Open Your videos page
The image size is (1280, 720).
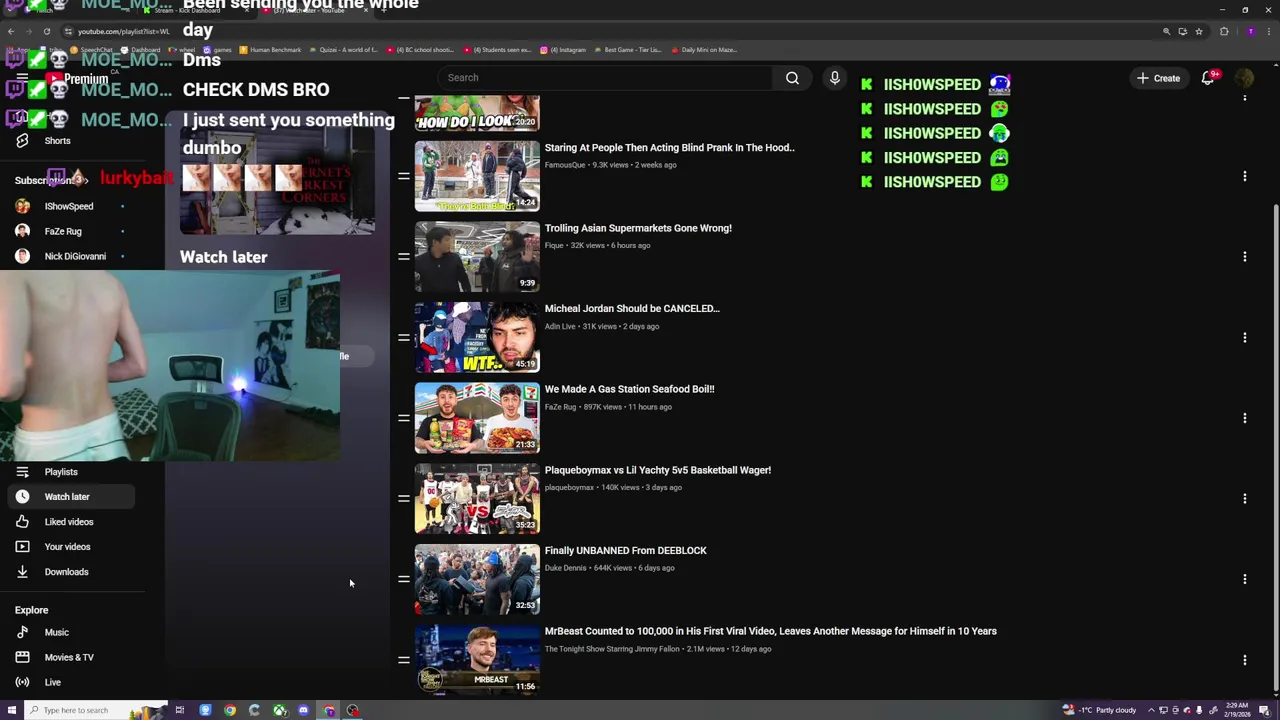point(66,547)
